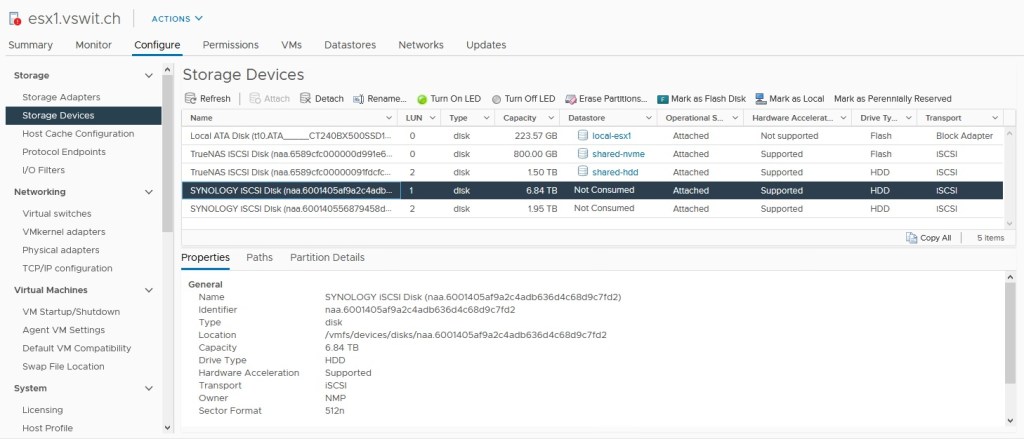The width and height of the screenshot is (1024, 439).
Task: Click the Turn Off LED icon
Action: point(497,99)
